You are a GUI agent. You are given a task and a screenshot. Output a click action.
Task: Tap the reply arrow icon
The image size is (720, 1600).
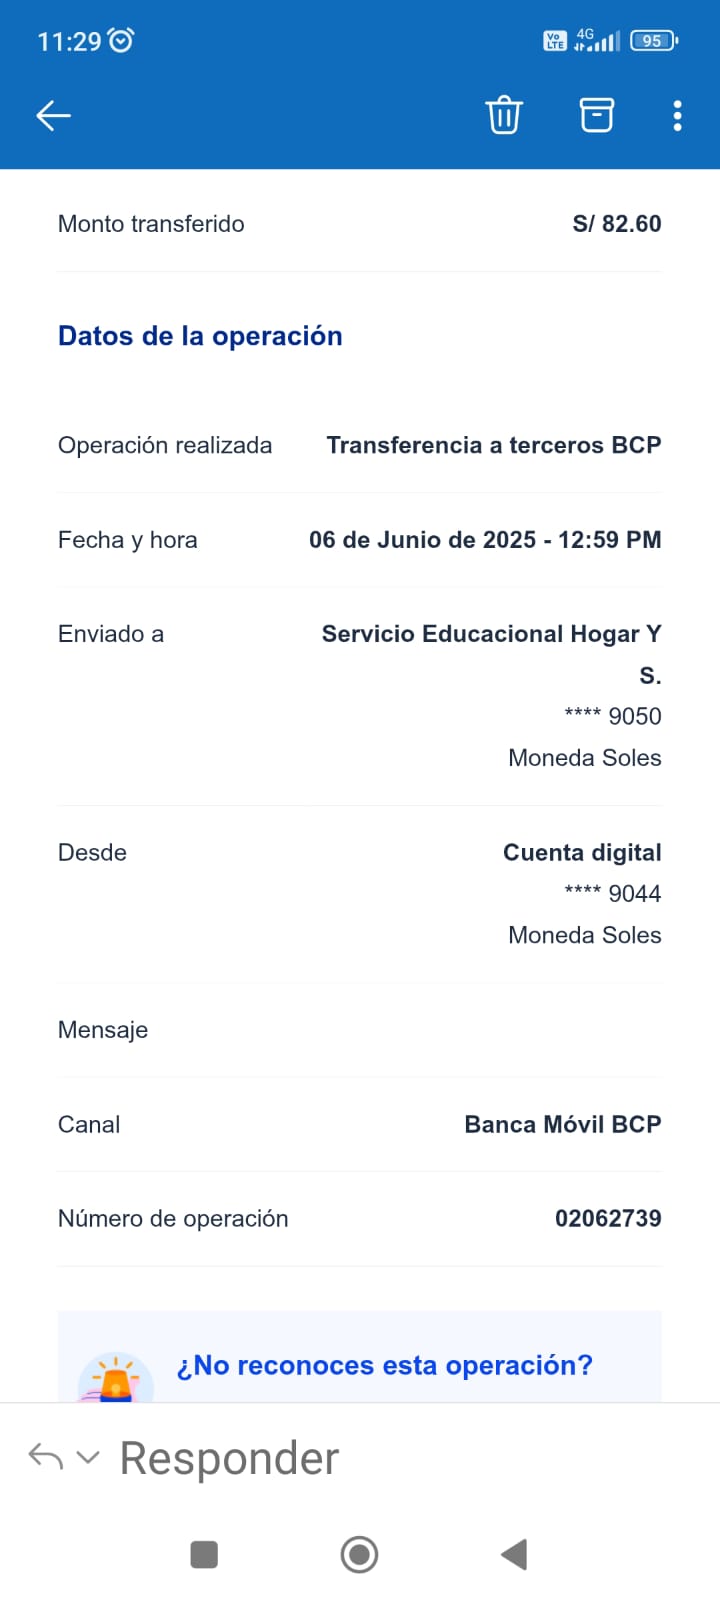[45, 1457]
